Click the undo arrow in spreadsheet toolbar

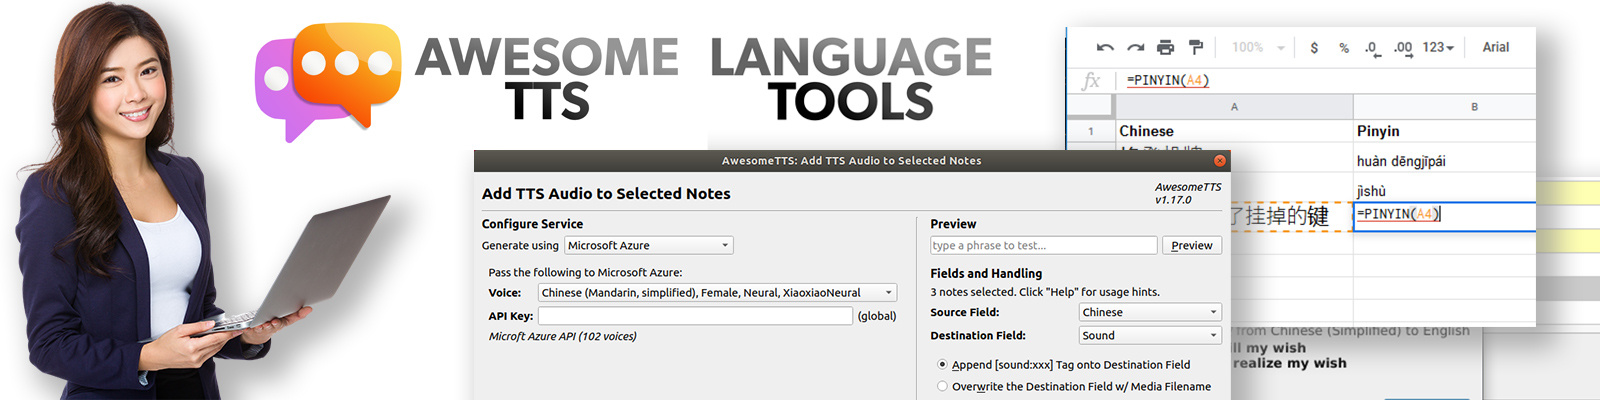tap(1105, 48)
